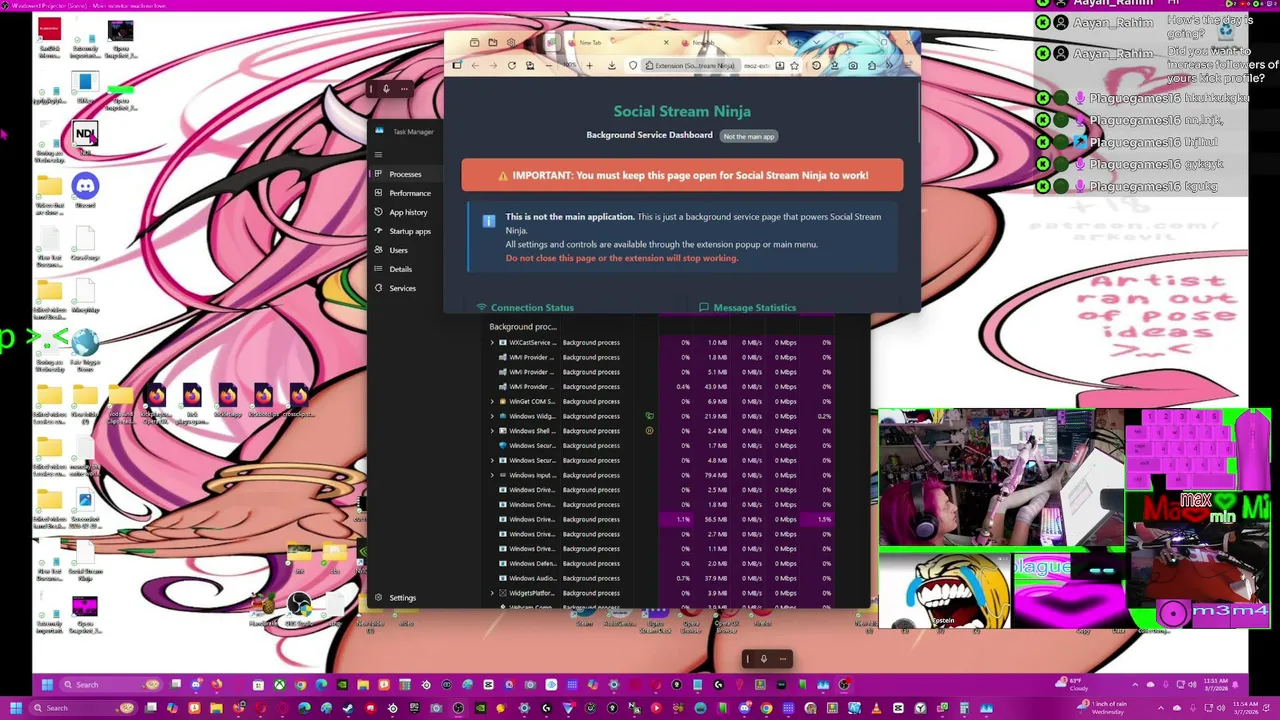The height and width of the screenshot is (720, 1280).
Task: Open the list all tabs chevron in Firefox
Action: [816, 42]
